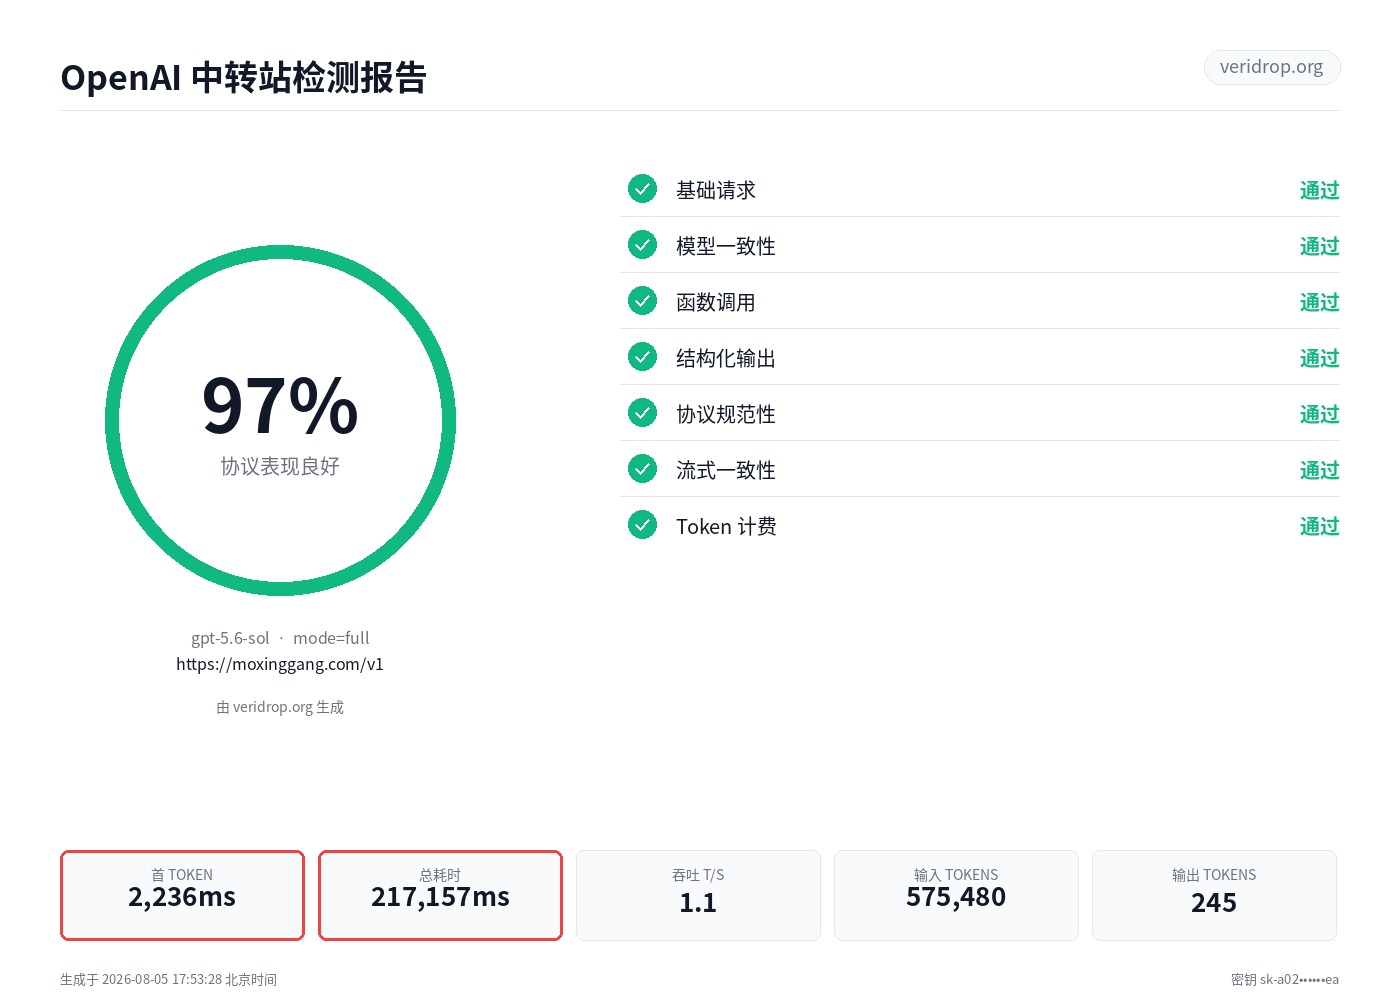Click the green check icon beside 模型一致性

(642, 244)
